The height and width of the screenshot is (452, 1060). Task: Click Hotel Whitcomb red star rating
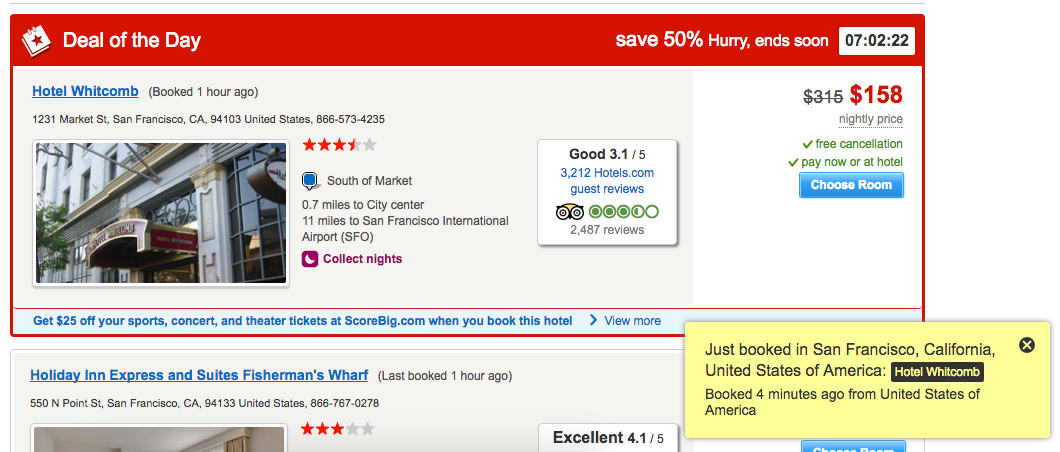point(339,145)
